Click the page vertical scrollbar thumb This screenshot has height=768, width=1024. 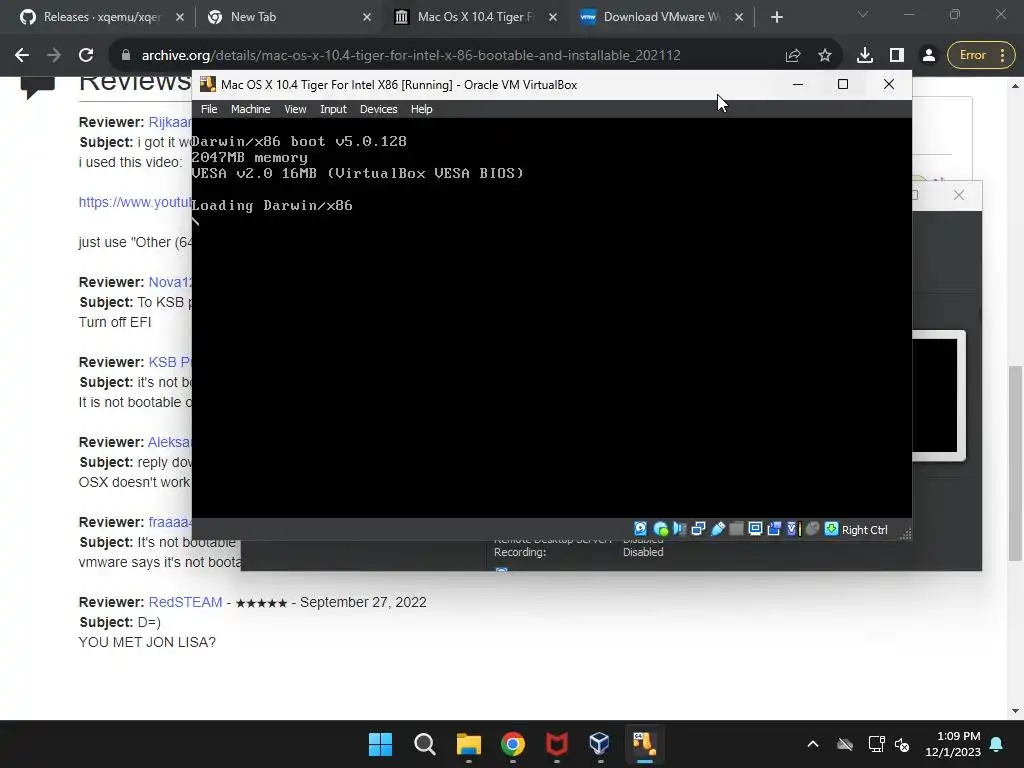click(1015, 462)
